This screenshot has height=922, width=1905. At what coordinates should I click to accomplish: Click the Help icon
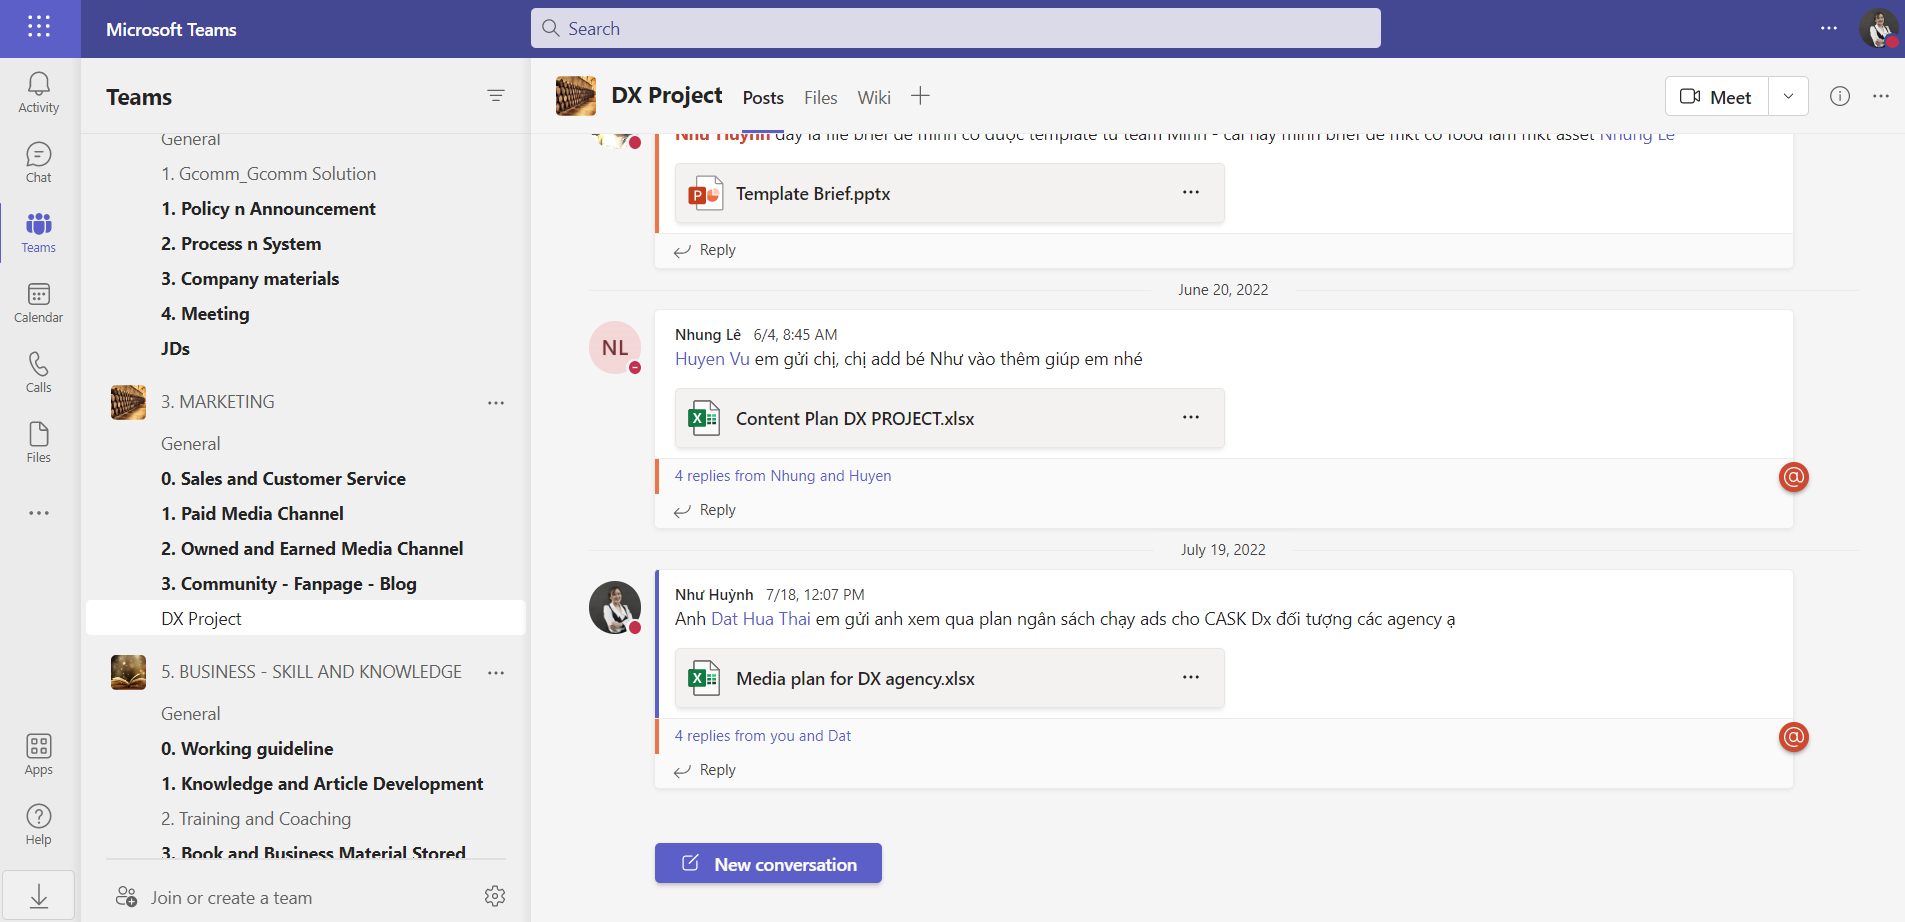[x=39, y=824]
